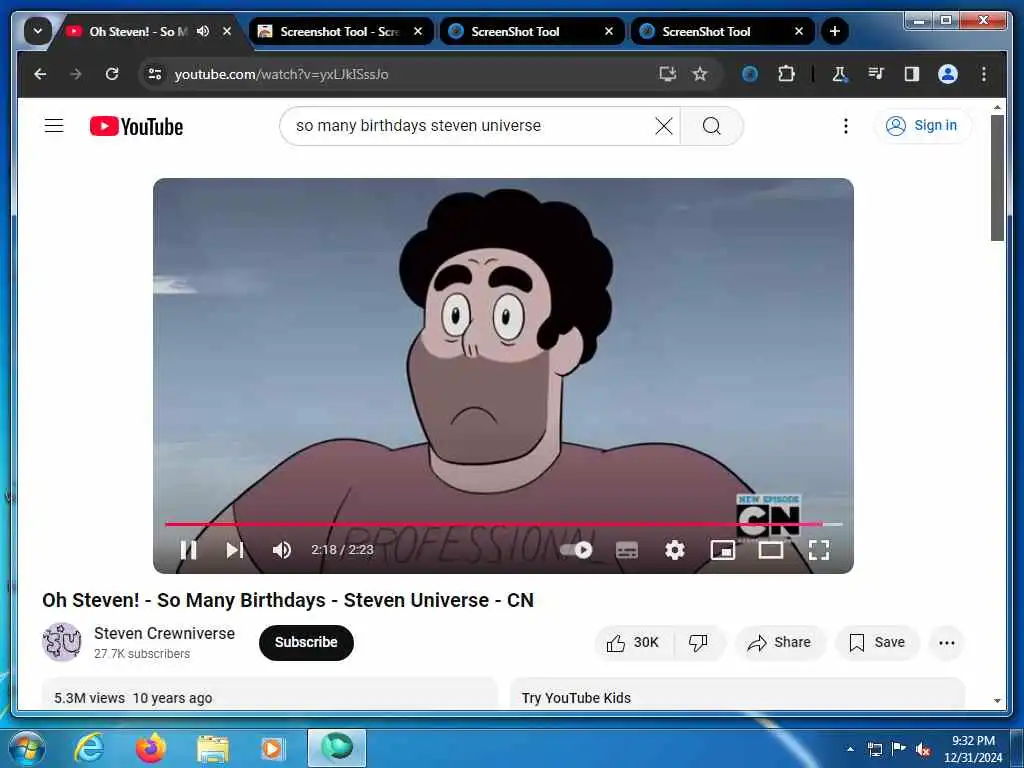Screen dimensions: 1024x768
Task: Skip to the next video
Action: [235, 550]
